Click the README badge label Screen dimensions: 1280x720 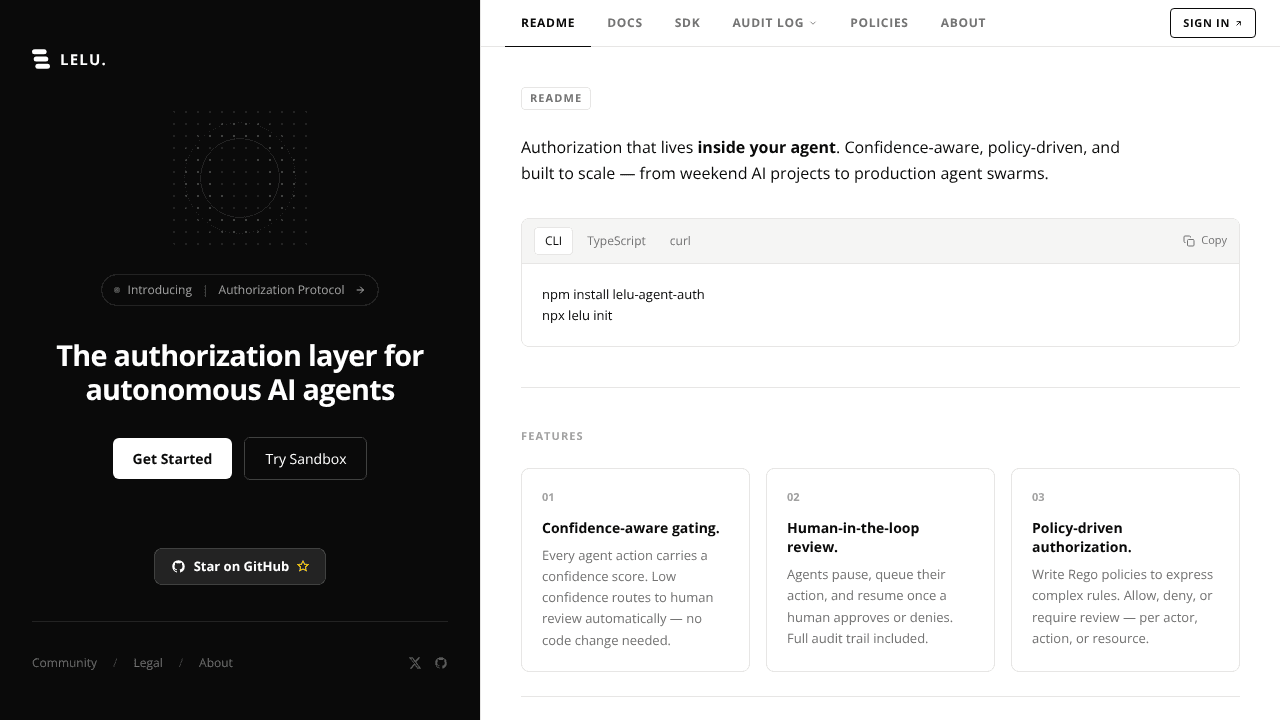tap(556, 98)
